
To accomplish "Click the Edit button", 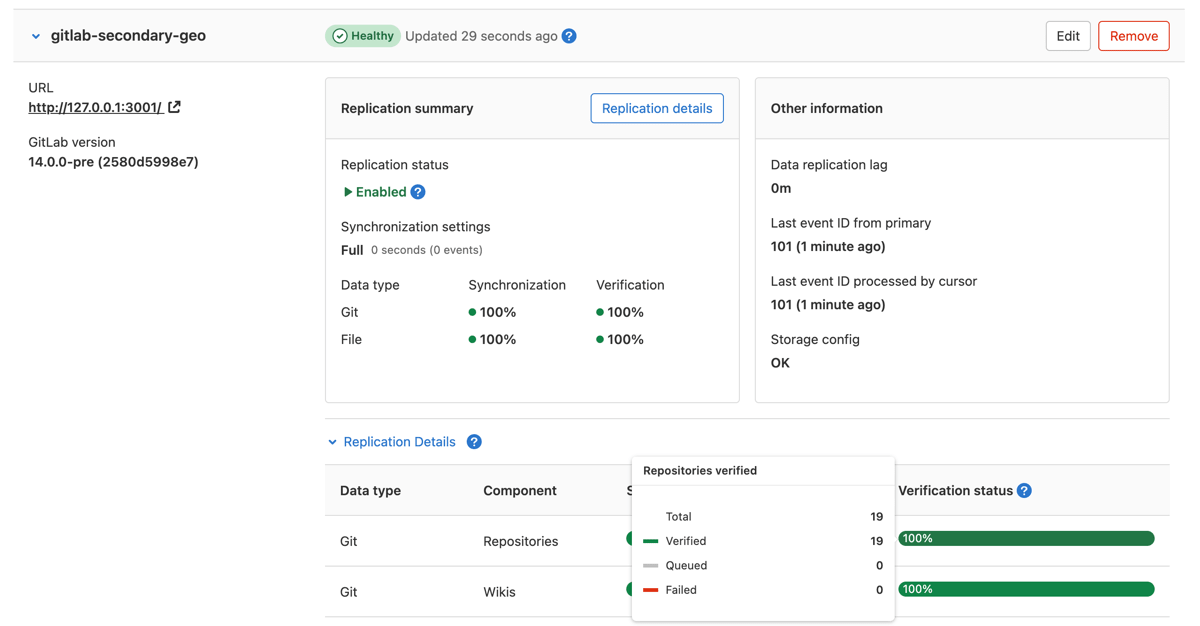I will point(1067,35).
